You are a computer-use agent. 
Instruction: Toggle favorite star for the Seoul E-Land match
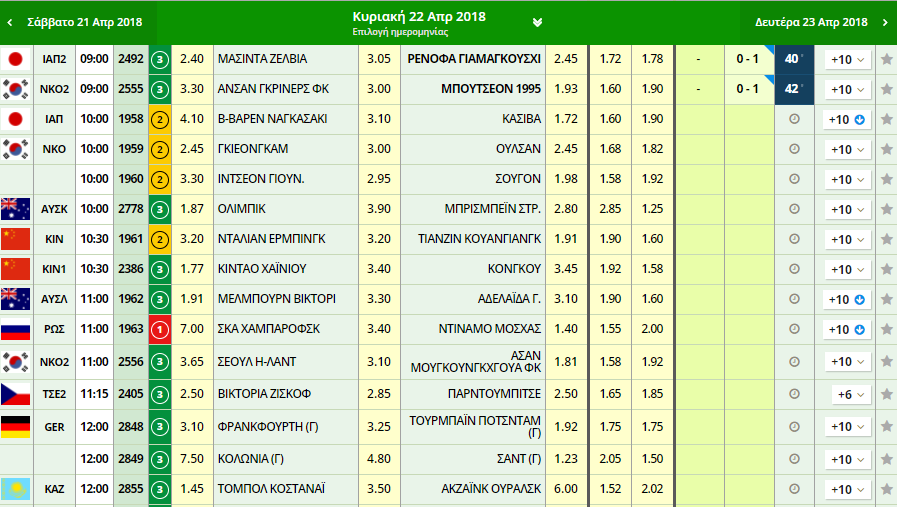[886, 361]
